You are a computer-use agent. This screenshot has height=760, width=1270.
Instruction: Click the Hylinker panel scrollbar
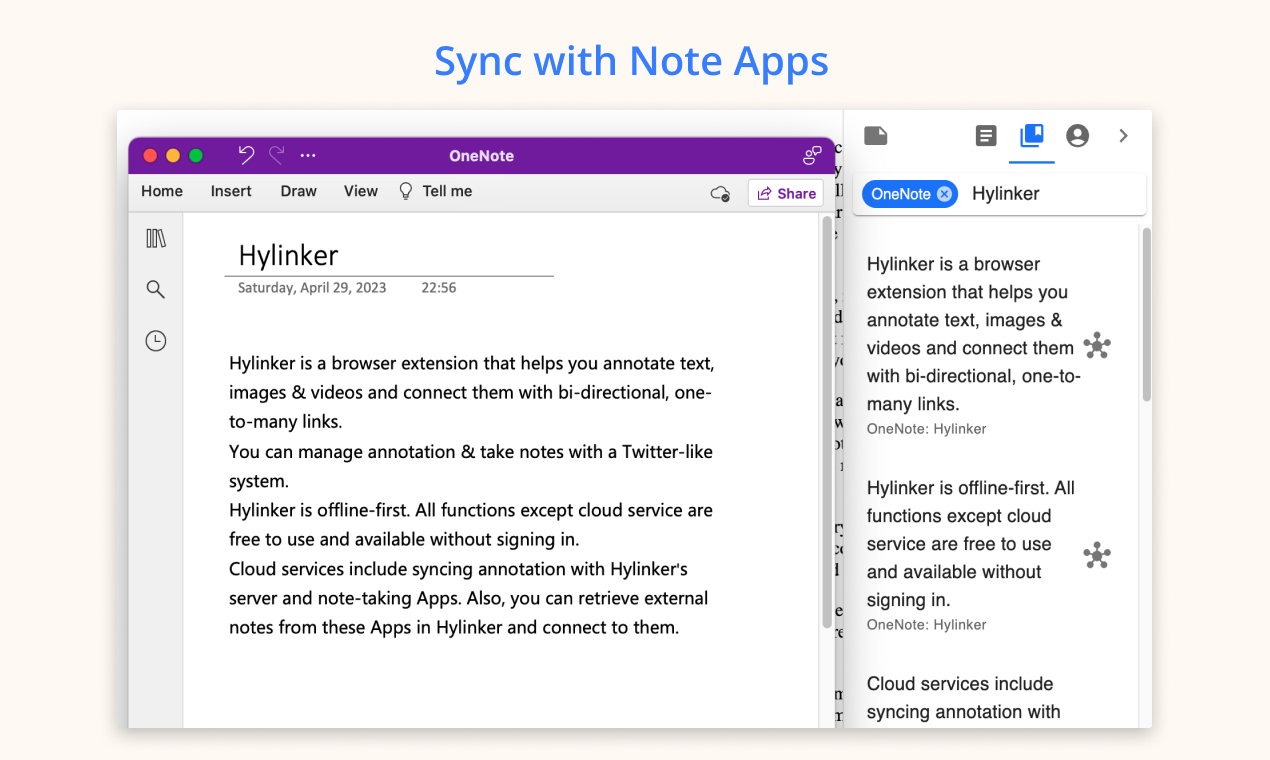[x=1146, y=315]
